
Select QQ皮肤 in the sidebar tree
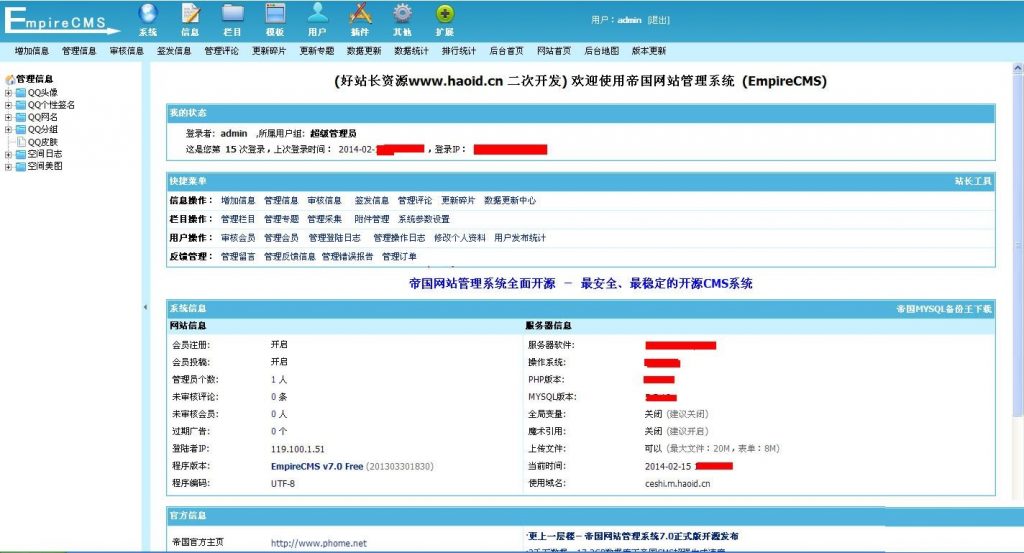[x=42, y=142]
